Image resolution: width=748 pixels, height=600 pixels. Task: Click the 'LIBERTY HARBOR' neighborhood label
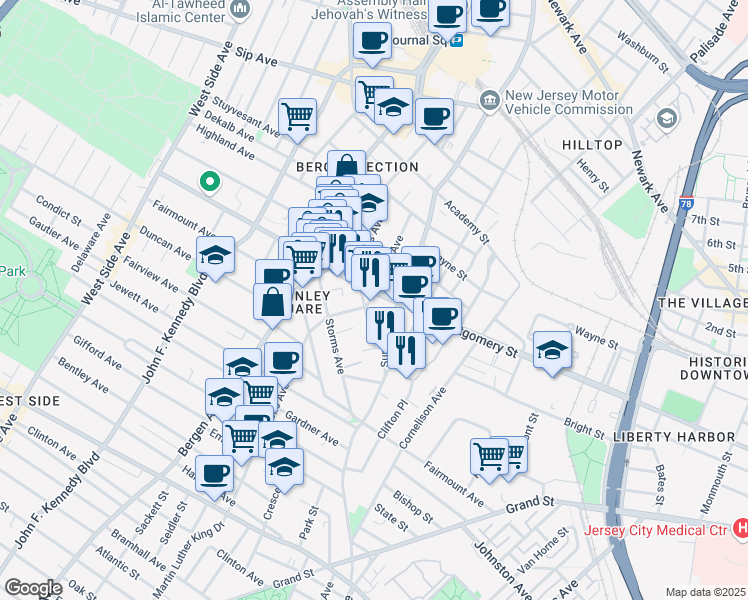tap(674, 437)
